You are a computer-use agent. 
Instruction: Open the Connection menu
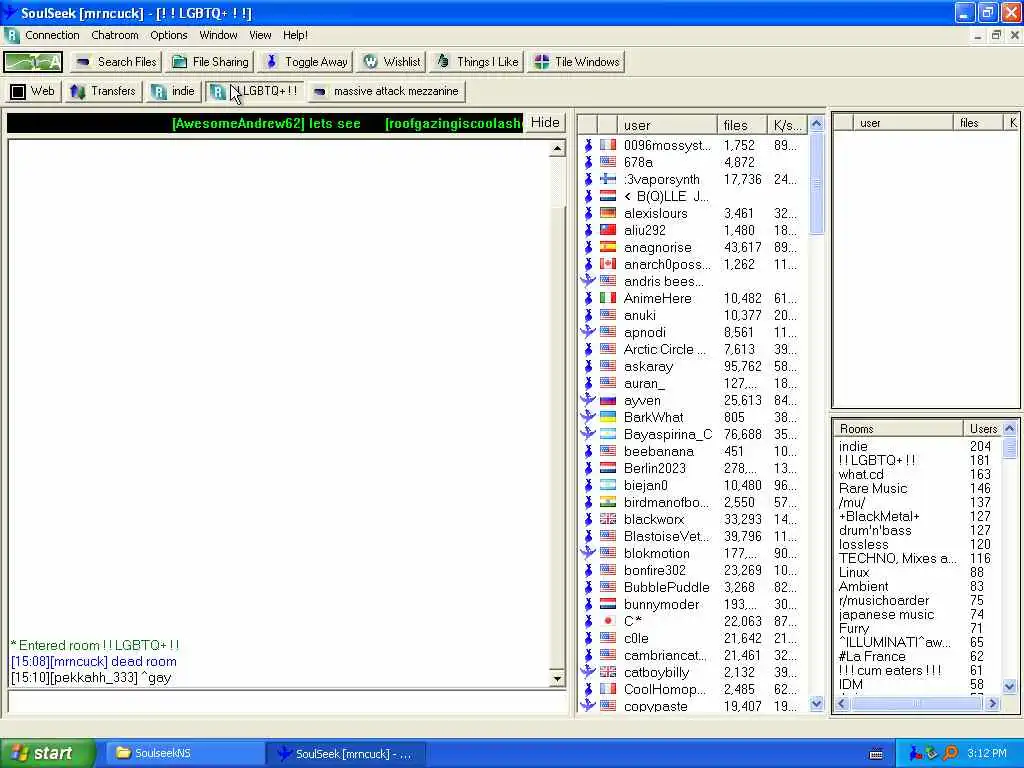(52, 35)
